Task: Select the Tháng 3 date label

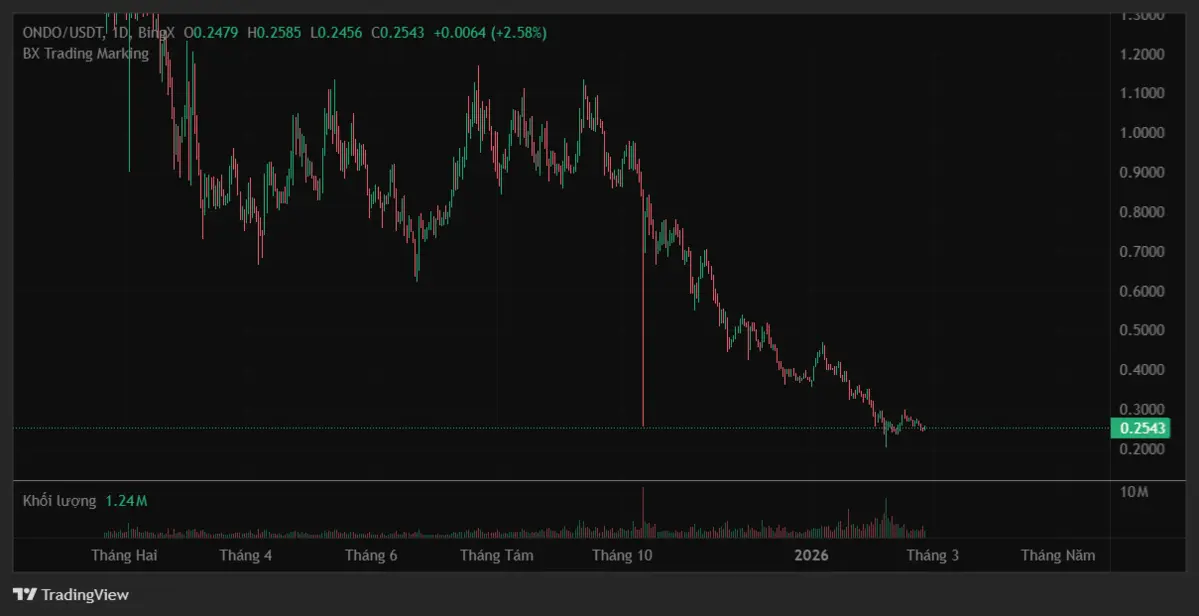Action: pos(932,555)
